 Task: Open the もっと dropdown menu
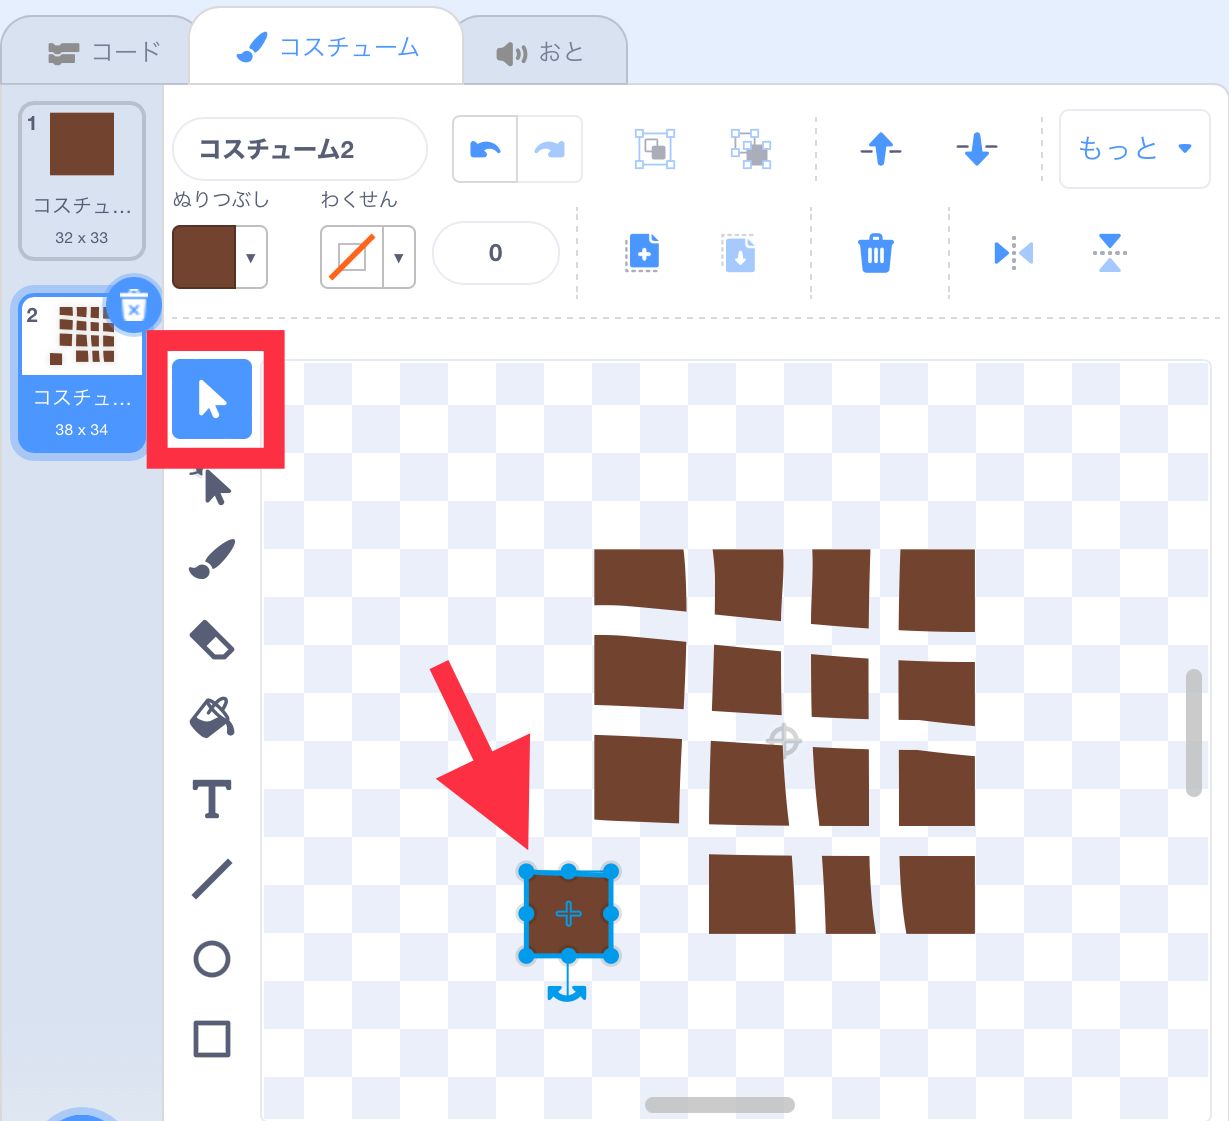[x=1133, y=148]
